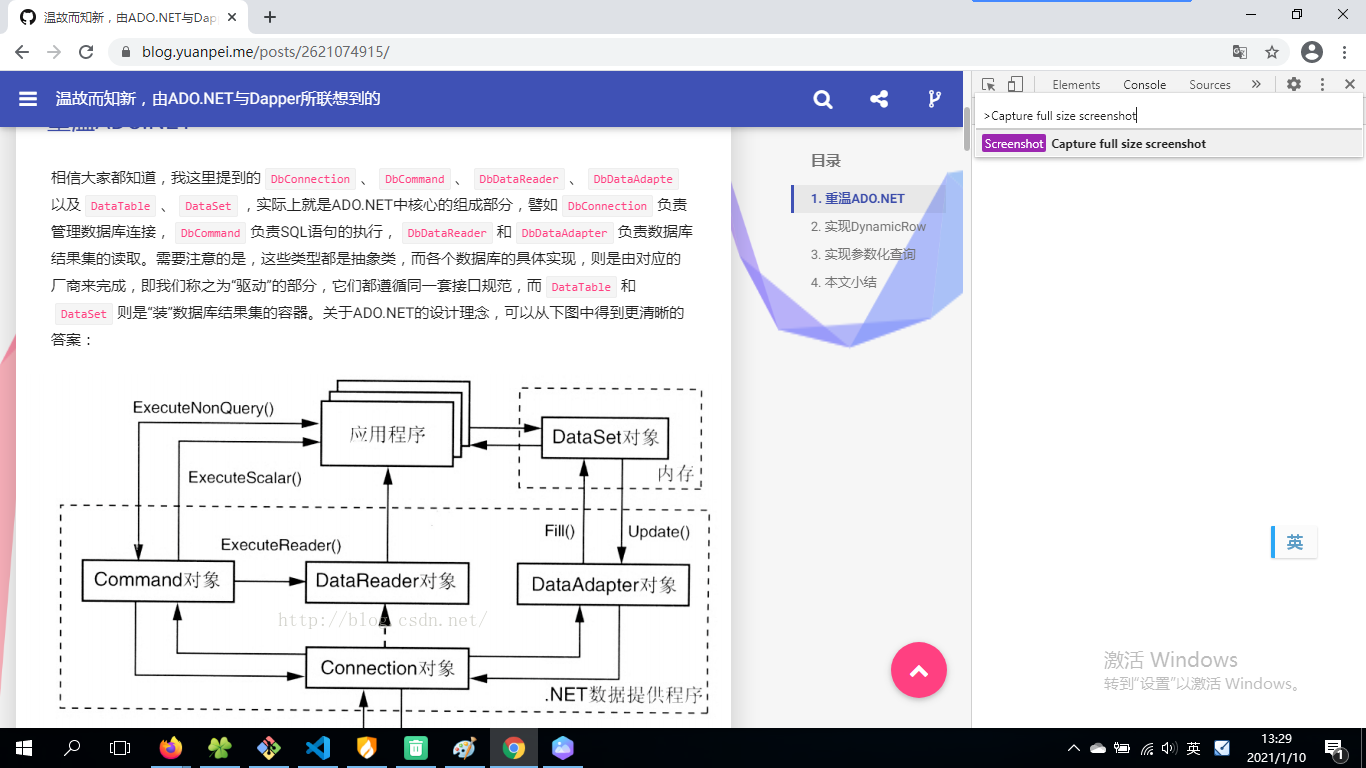Open a new browser tab
The height and width of the screenshot is (768, 1366).
pos(270,17)
